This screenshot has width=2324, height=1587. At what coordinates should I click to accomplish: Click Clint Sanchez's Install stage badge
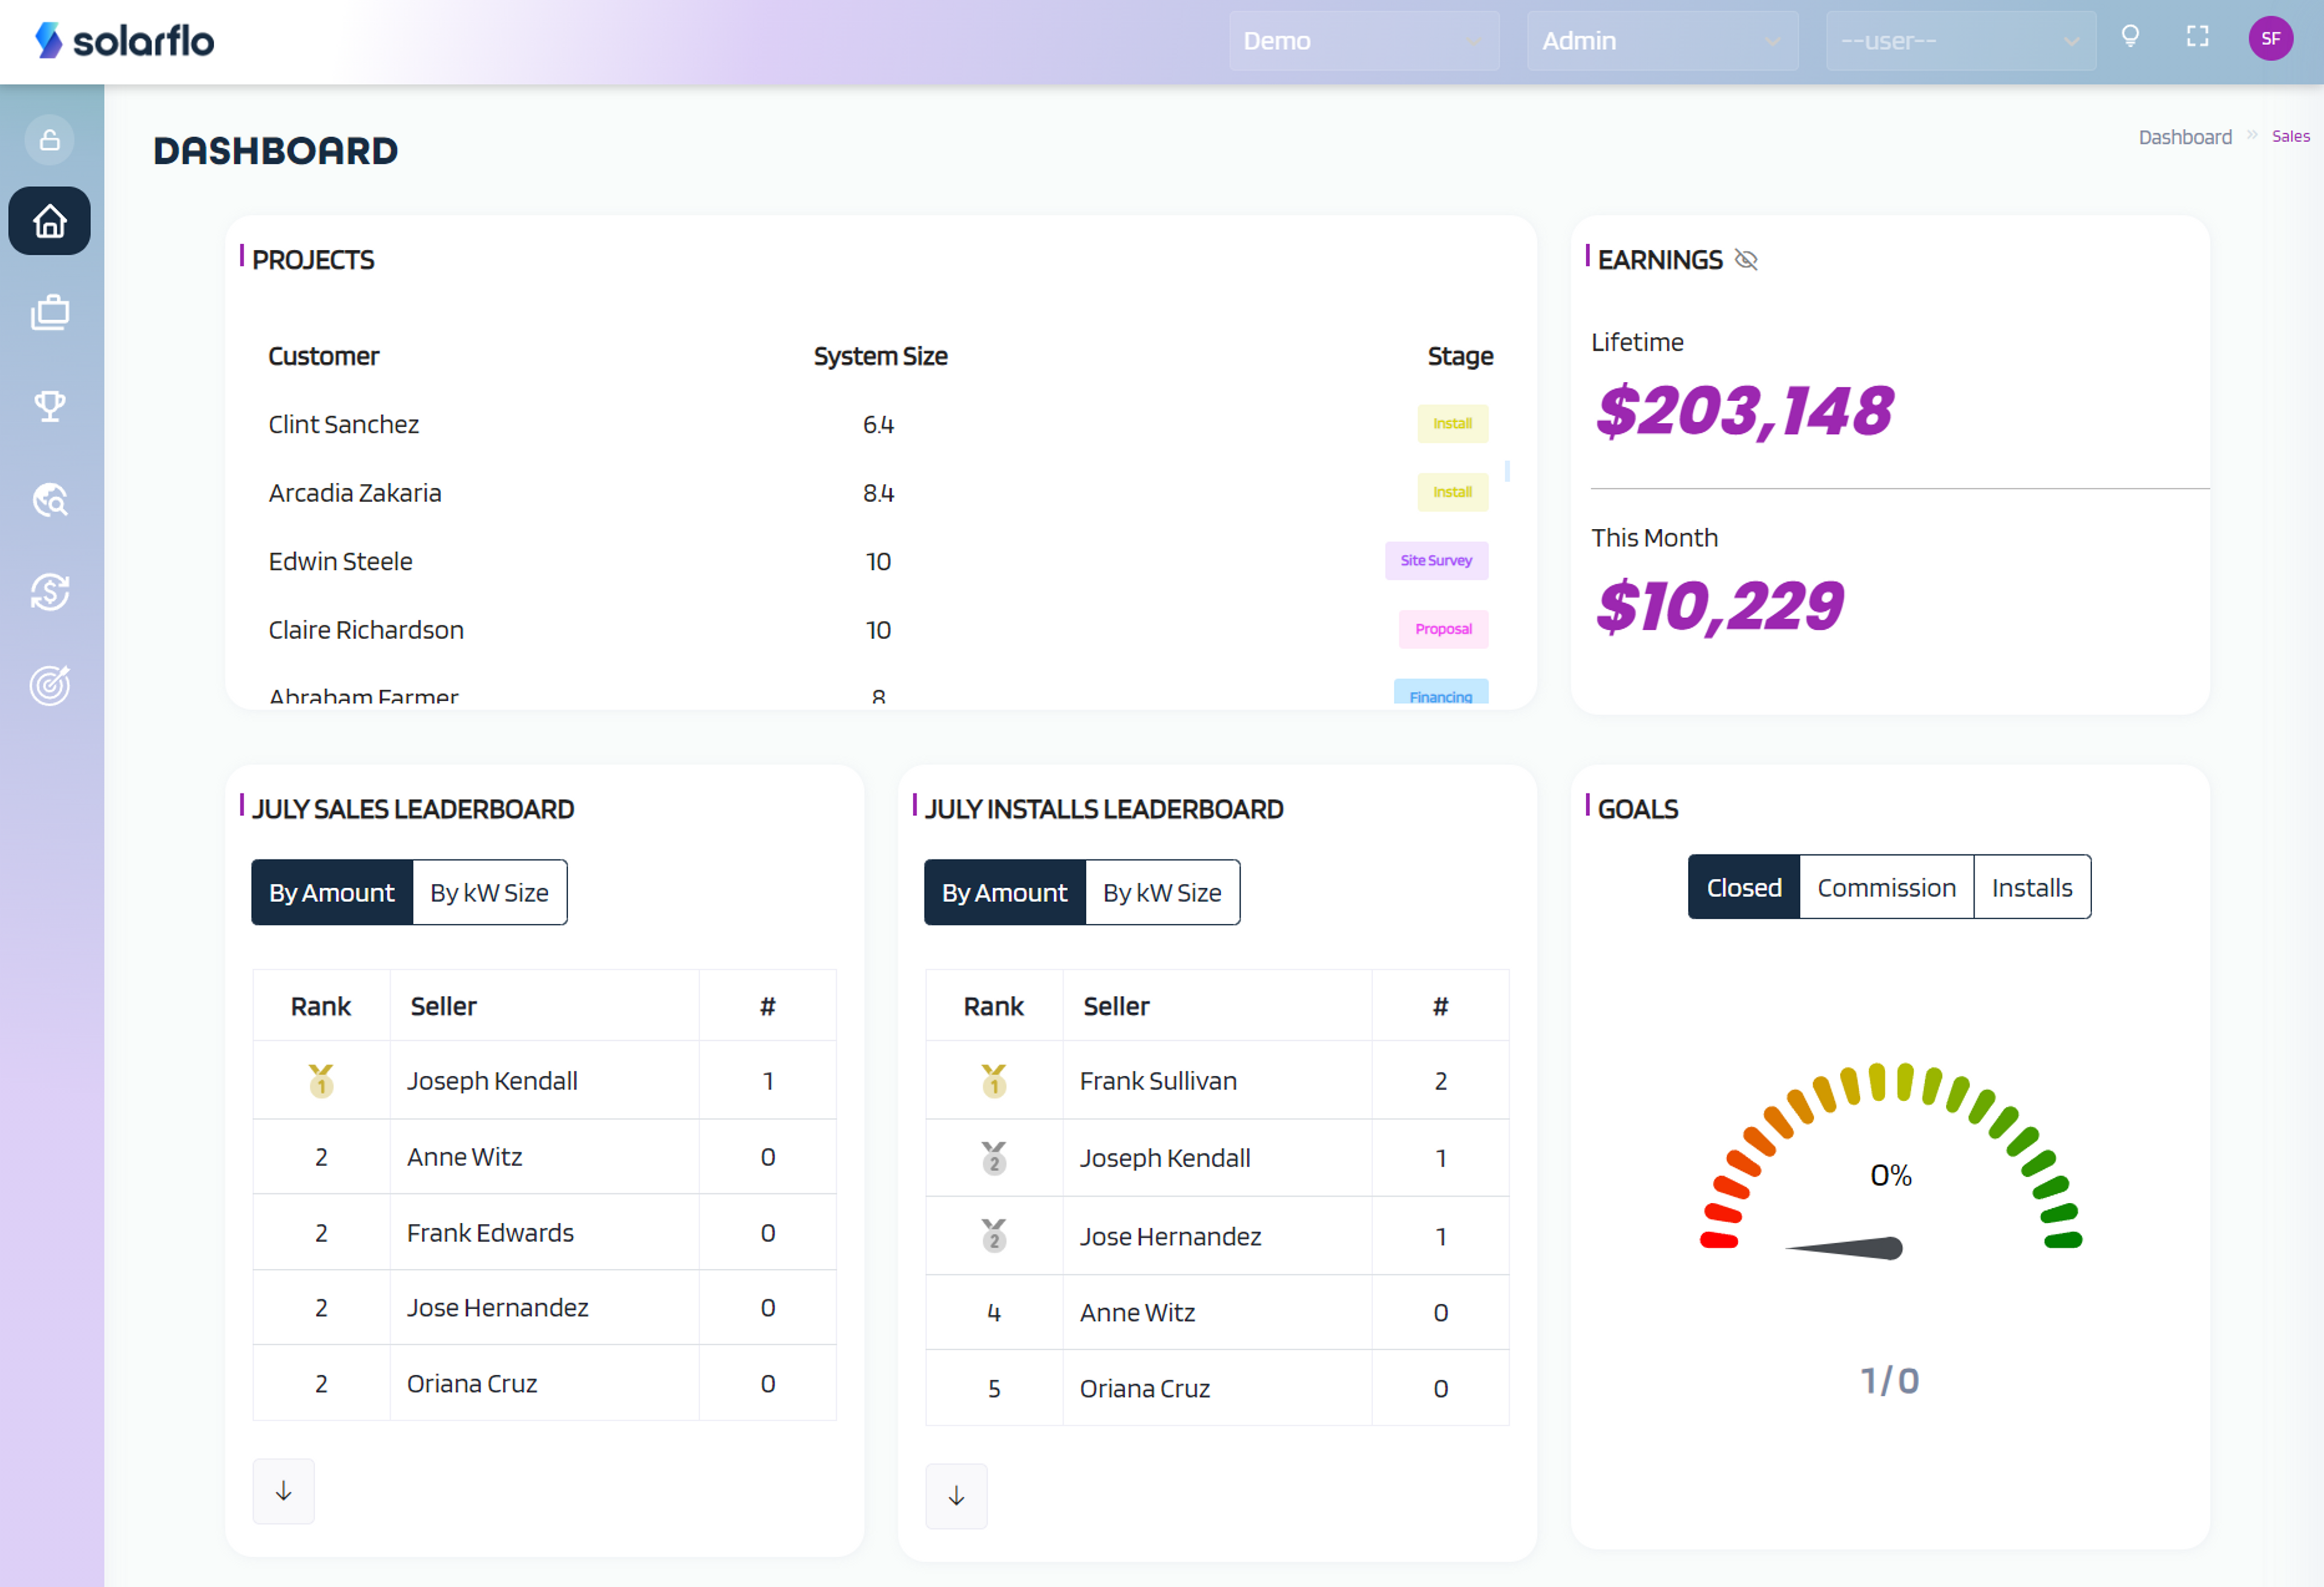(x=1452, y=423)
